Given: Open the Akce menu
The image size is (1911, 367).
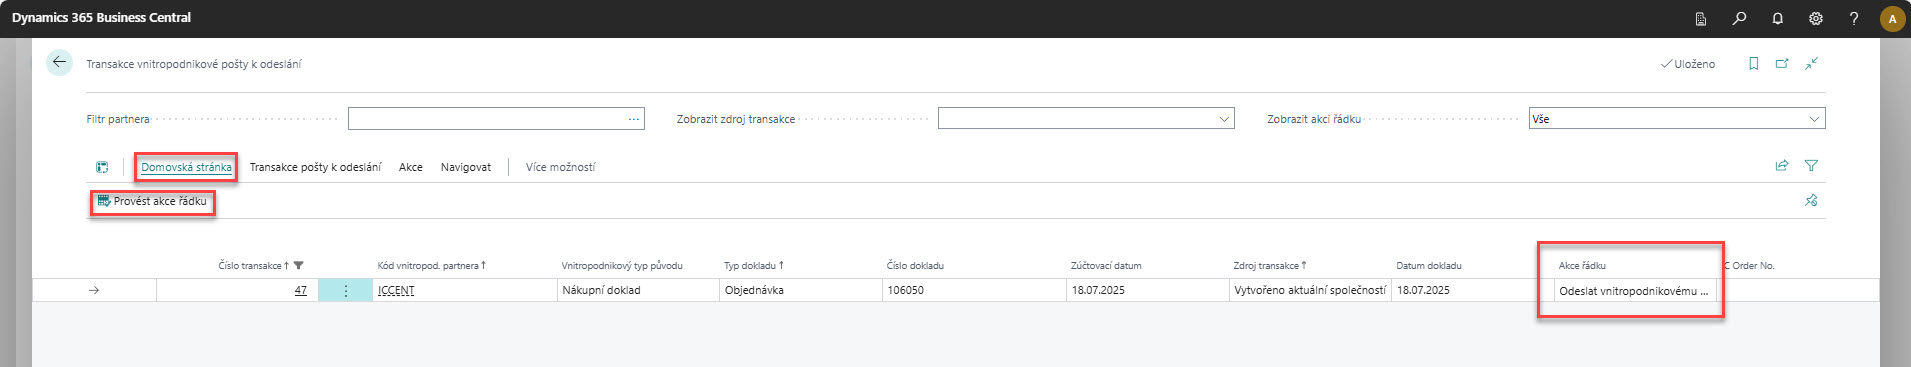Looking at the screenshot, I should coord(411,167).
